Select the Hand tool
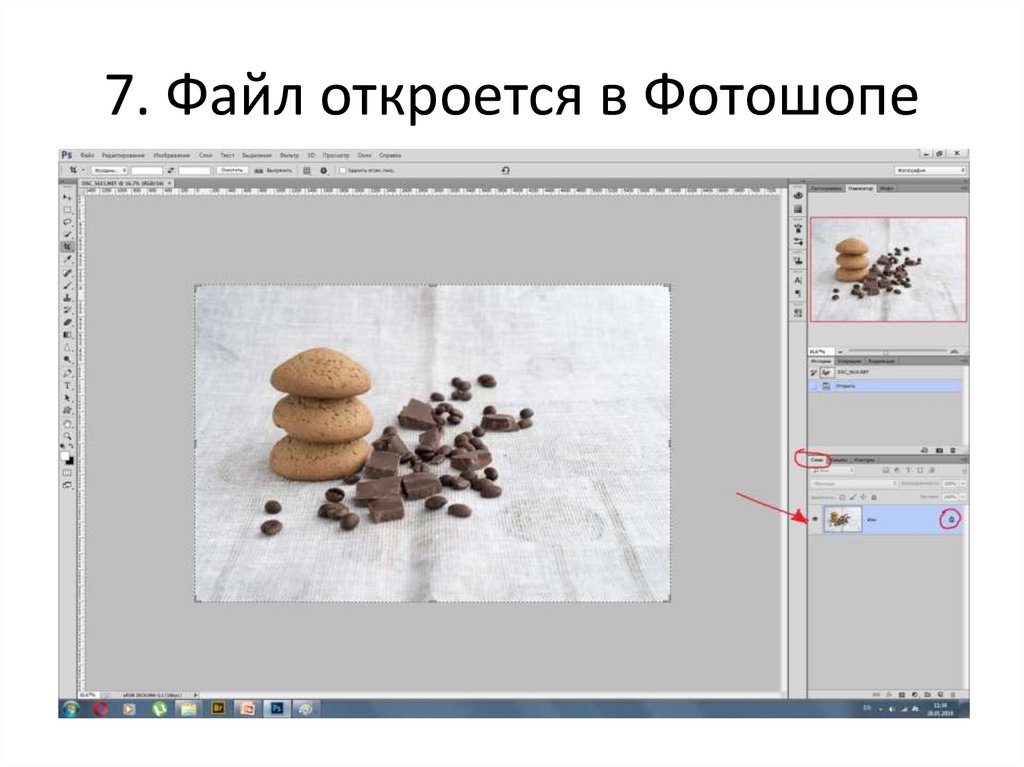 point(67,423)
